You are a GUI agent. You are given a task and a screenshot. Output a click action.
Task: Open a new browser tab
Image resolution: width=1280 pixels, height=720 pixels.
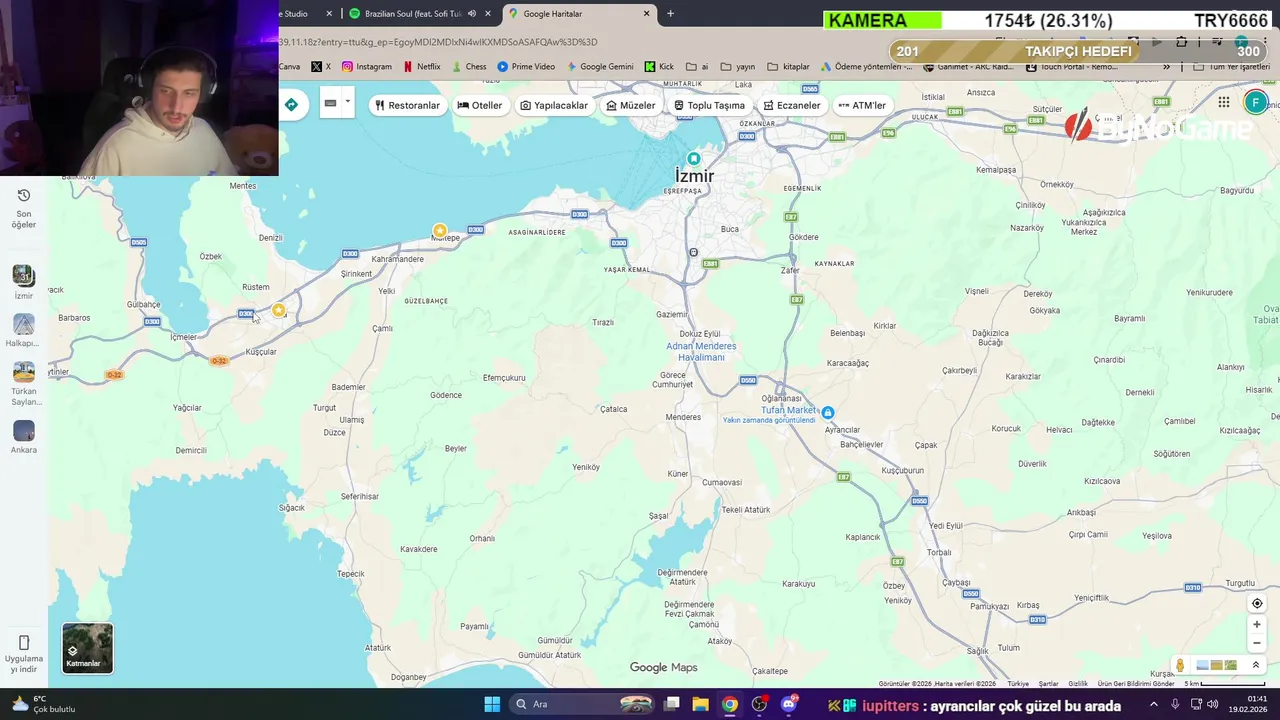tap(670, 14)
